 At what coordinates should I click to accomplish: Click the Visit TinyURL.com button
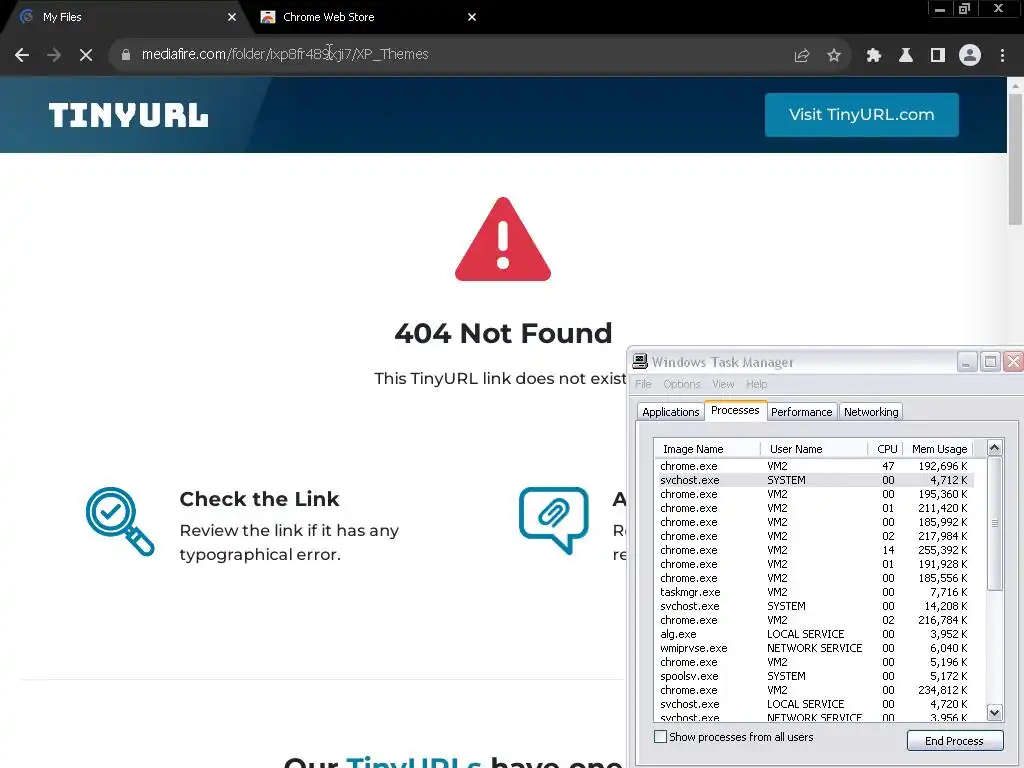point(861,115)
